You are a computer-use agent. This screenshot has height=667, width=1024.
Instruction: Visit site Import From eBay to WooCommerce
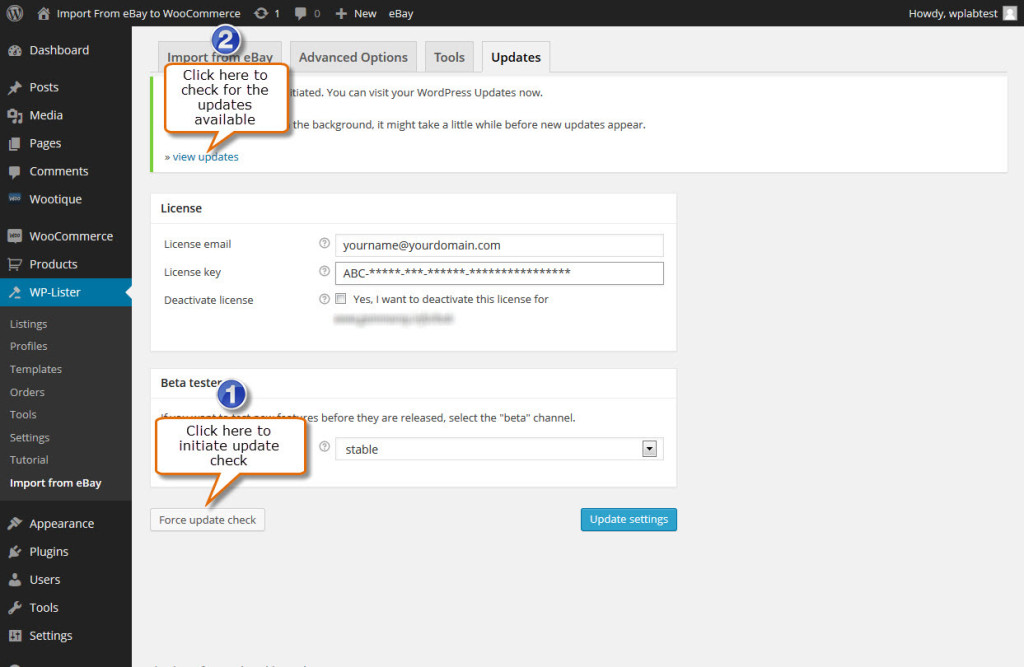coord(148,13)
